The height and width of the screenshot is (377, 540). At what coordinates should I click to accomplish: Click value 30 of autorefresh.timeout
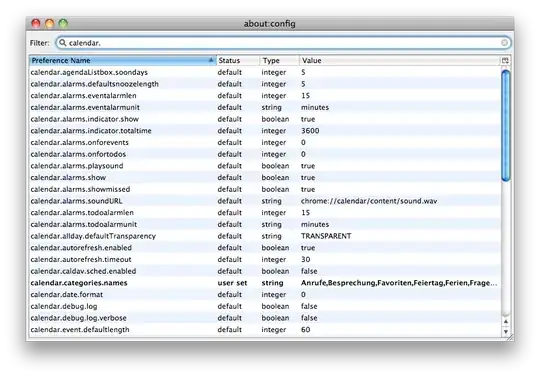[306, 260]
